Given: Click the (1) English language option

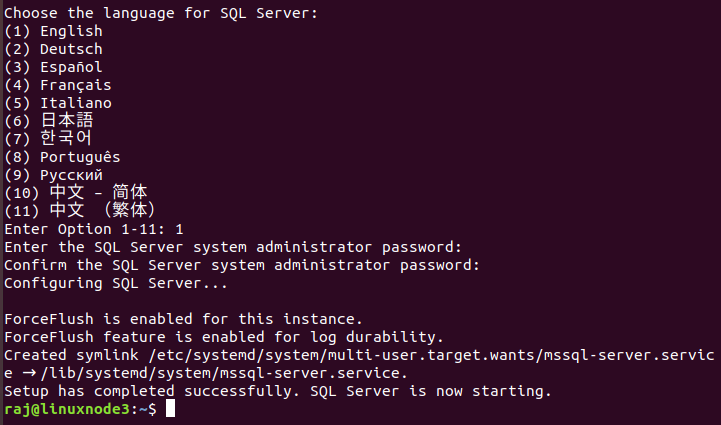Looking at the screenshot, I should 53,31.
